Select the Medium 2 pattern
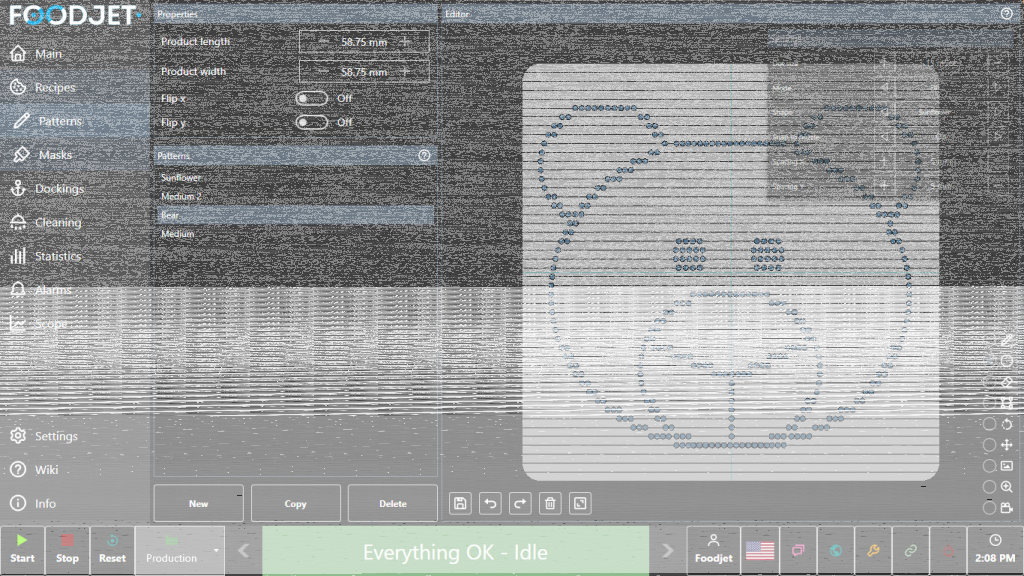This screenshot has height=576, width=1024. tap(295, 196)
